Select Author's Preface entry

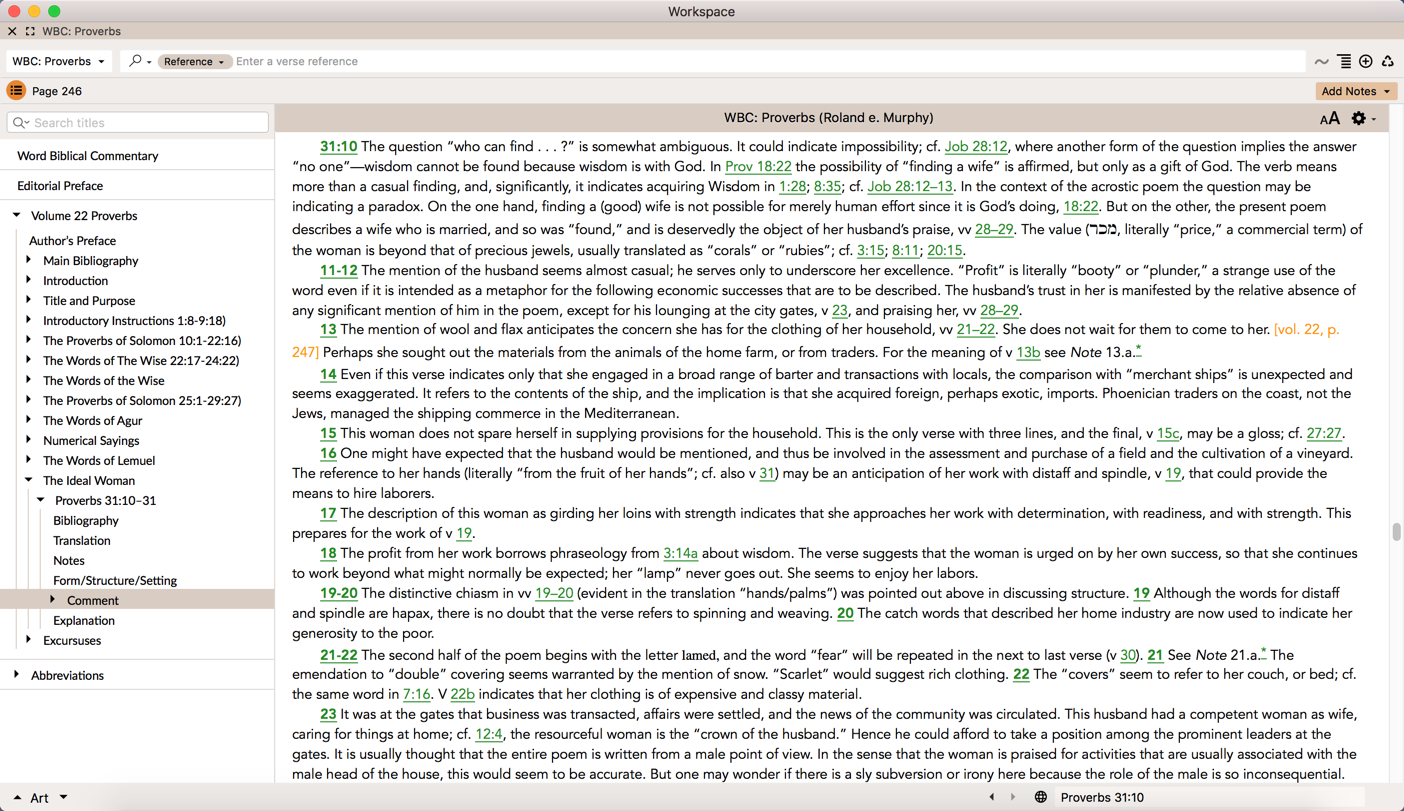click(72, 241)
